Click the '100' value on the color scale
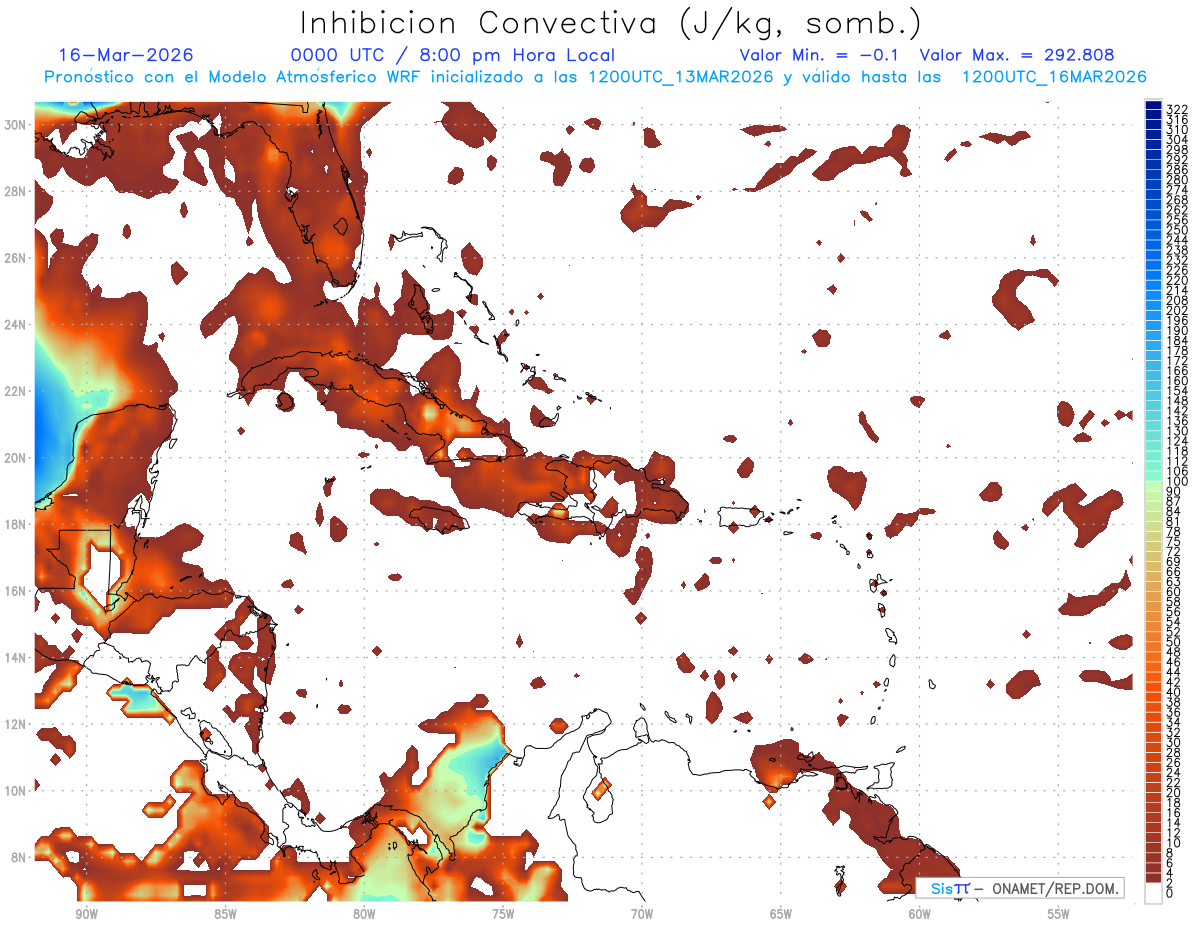Viewport: 1200px width, 927px height. [1177, 482]
